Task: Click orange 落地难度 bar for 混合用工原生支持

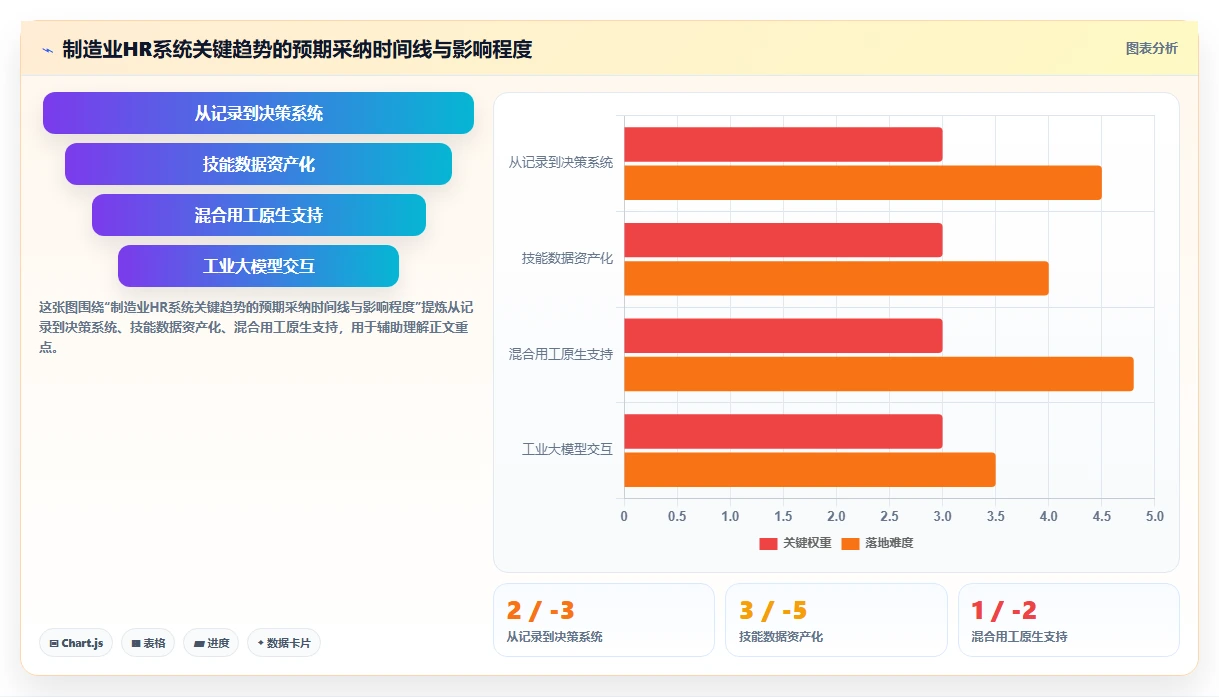Action: tap(879, 374)
